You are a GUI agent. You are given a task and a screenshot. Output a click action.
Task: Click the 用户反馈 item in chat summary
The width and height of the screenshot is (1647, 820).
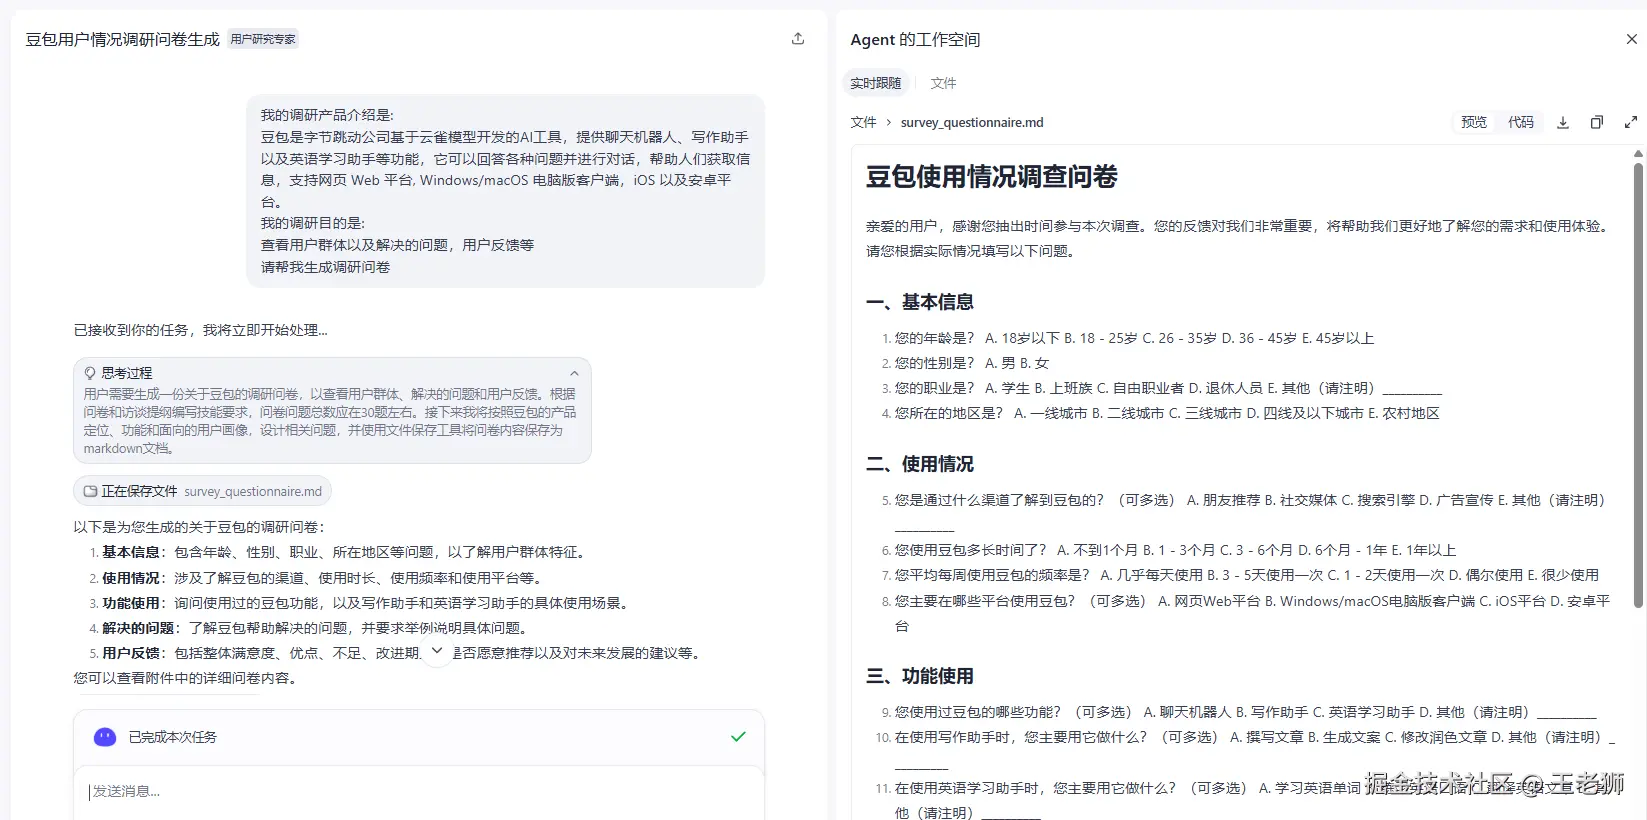pyautogui.click(x=396, y=653)
